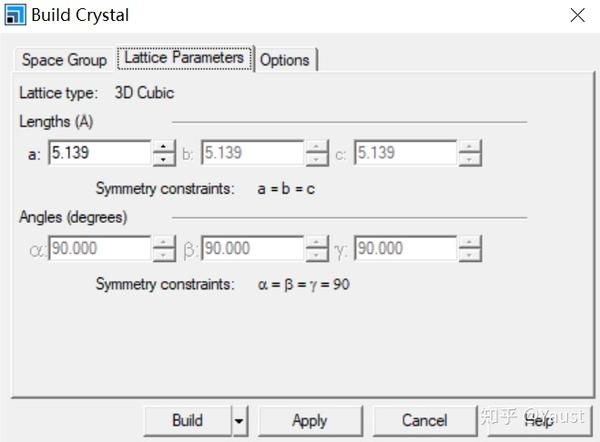Click into the length a input field
Viewport: 600px width, 442px height.
click(x=98, y=153)
